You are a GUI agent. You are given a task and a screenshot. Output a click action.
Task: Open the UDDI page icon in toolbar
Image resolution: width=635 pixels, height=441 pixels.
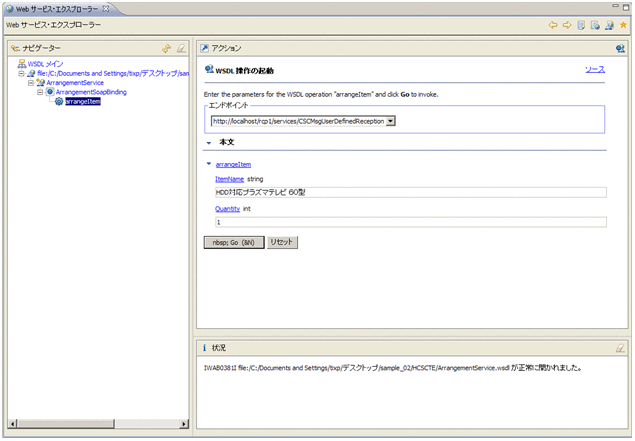[580, 25]
